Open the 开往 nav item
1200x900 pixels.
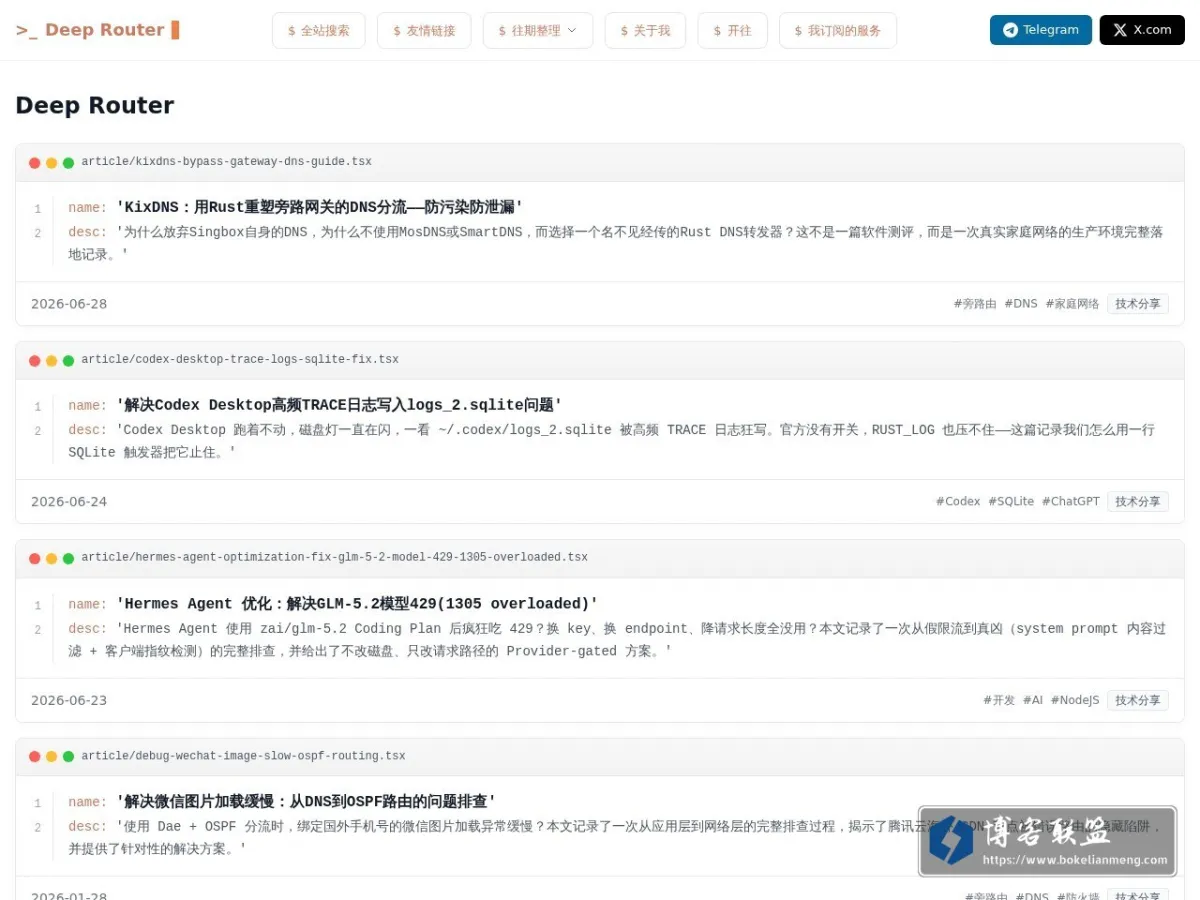coord(733,30)
